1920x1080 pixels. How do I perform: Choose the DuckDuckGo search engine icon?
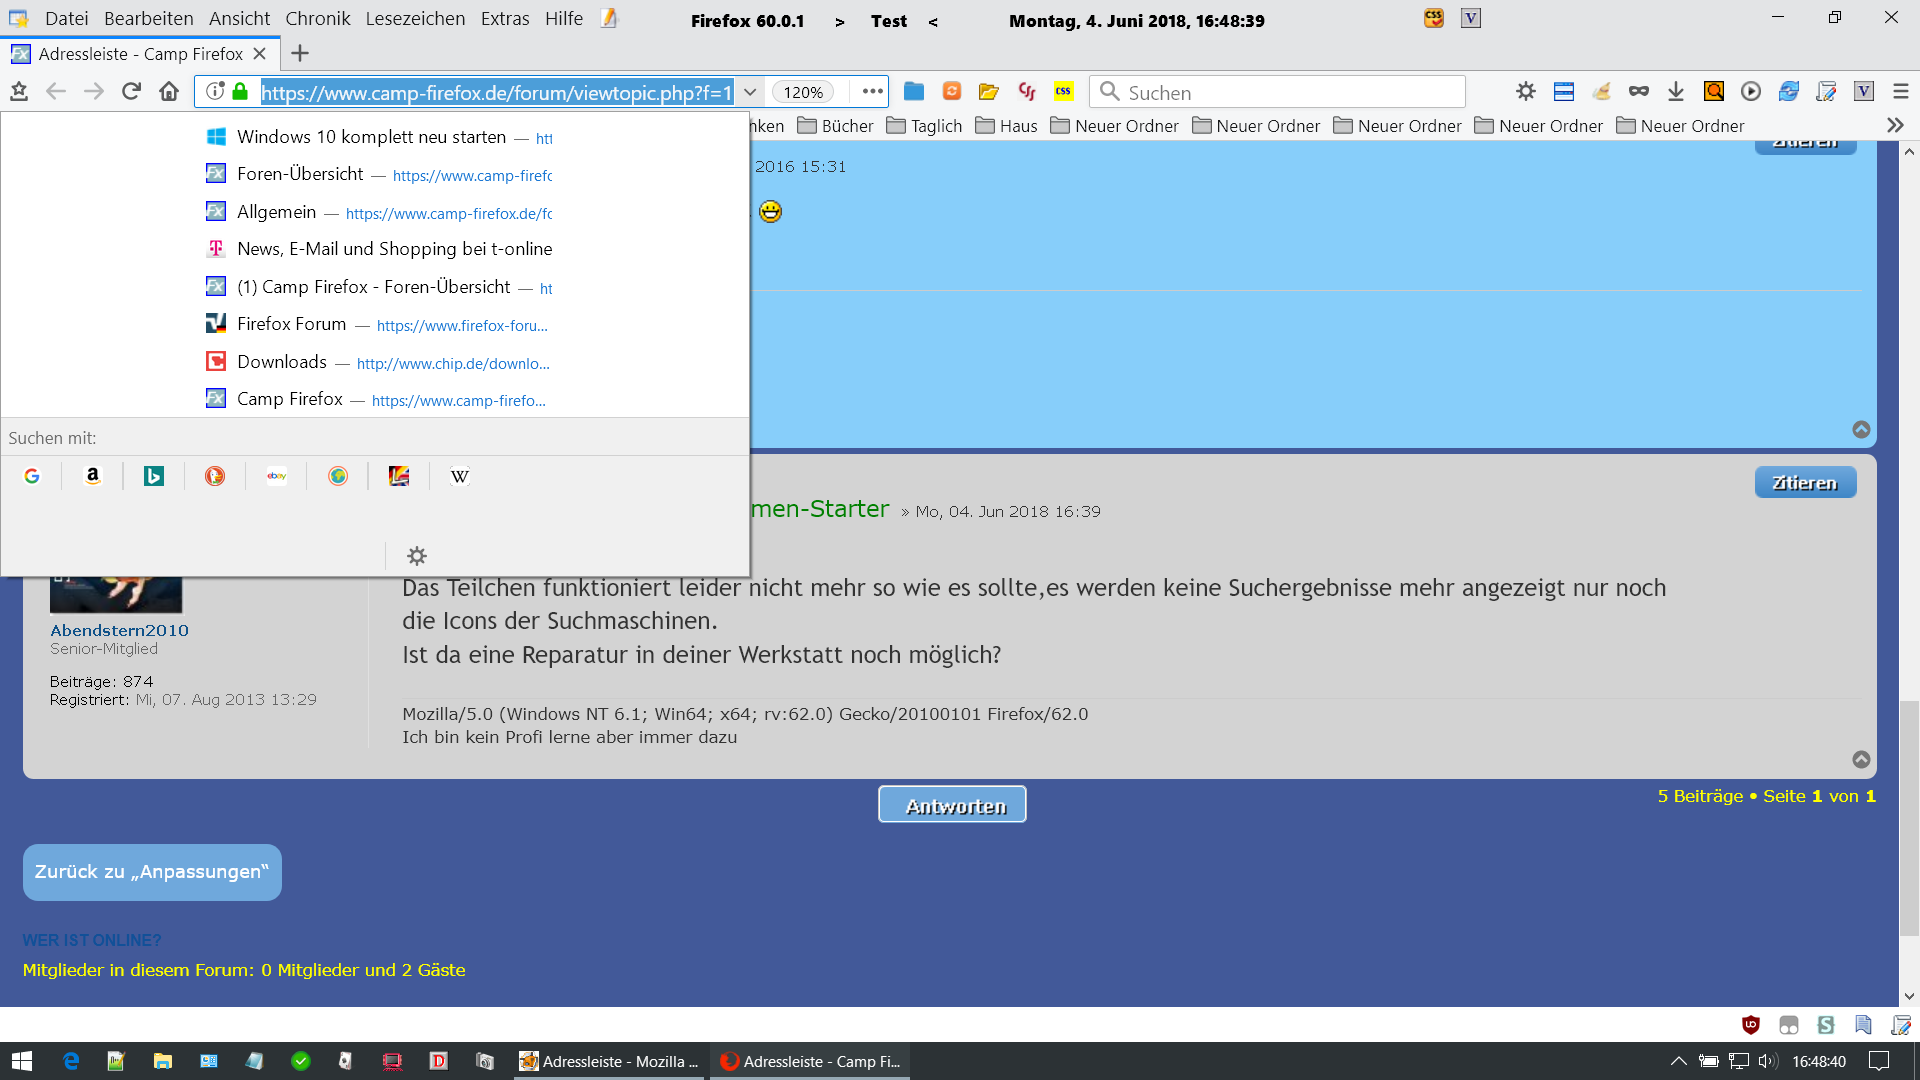click(215, 477)
